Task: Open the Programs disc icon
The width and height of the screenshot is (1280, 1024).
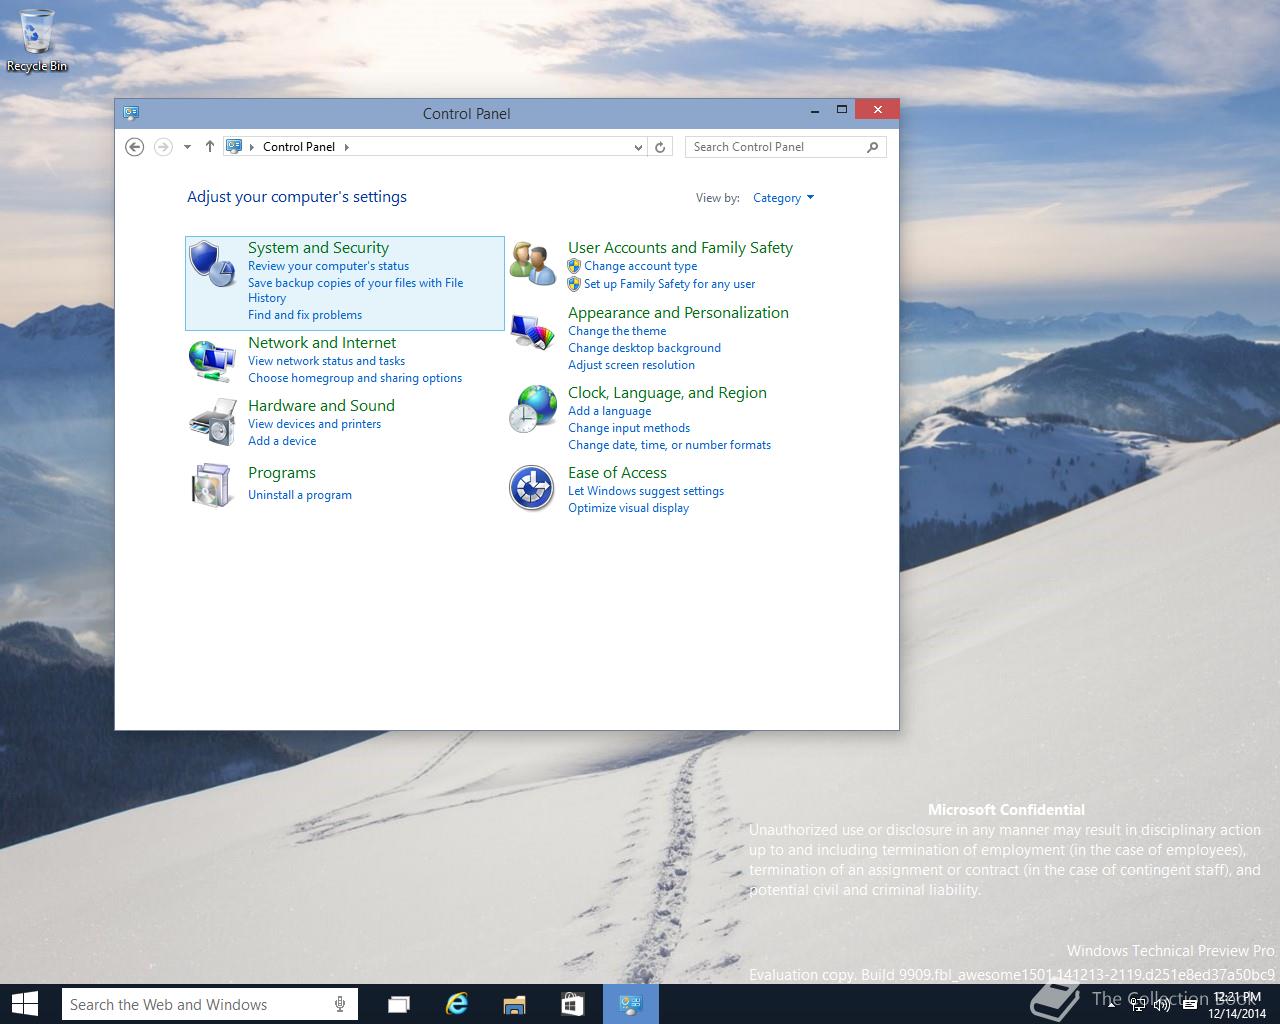Action: point(212,486)
